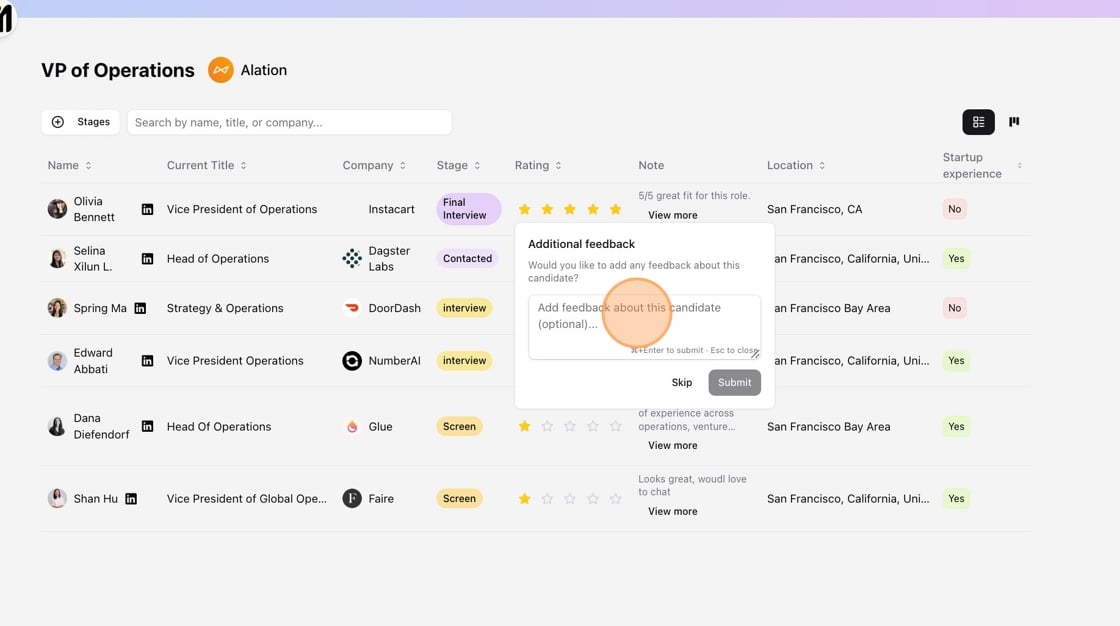Open Edward Abbati's interview stage badge
The width and height of the screenshot is (1120, 626).
(x=464, y=361)
